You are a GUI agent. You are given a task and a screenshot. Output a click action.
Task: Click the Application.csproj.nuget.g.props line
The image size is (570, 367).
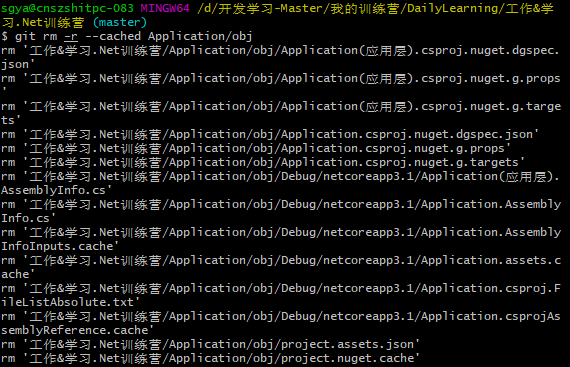[x=256, y=148]
